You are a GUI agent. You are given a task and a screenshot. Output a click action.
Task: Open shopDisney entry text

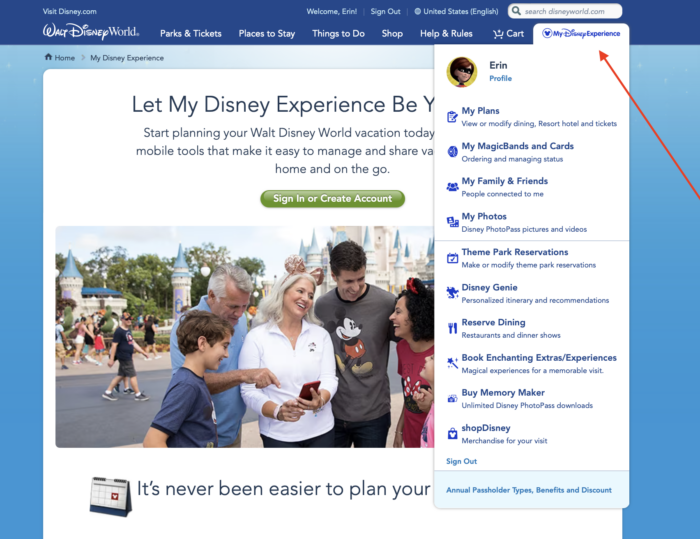[486, 428]
